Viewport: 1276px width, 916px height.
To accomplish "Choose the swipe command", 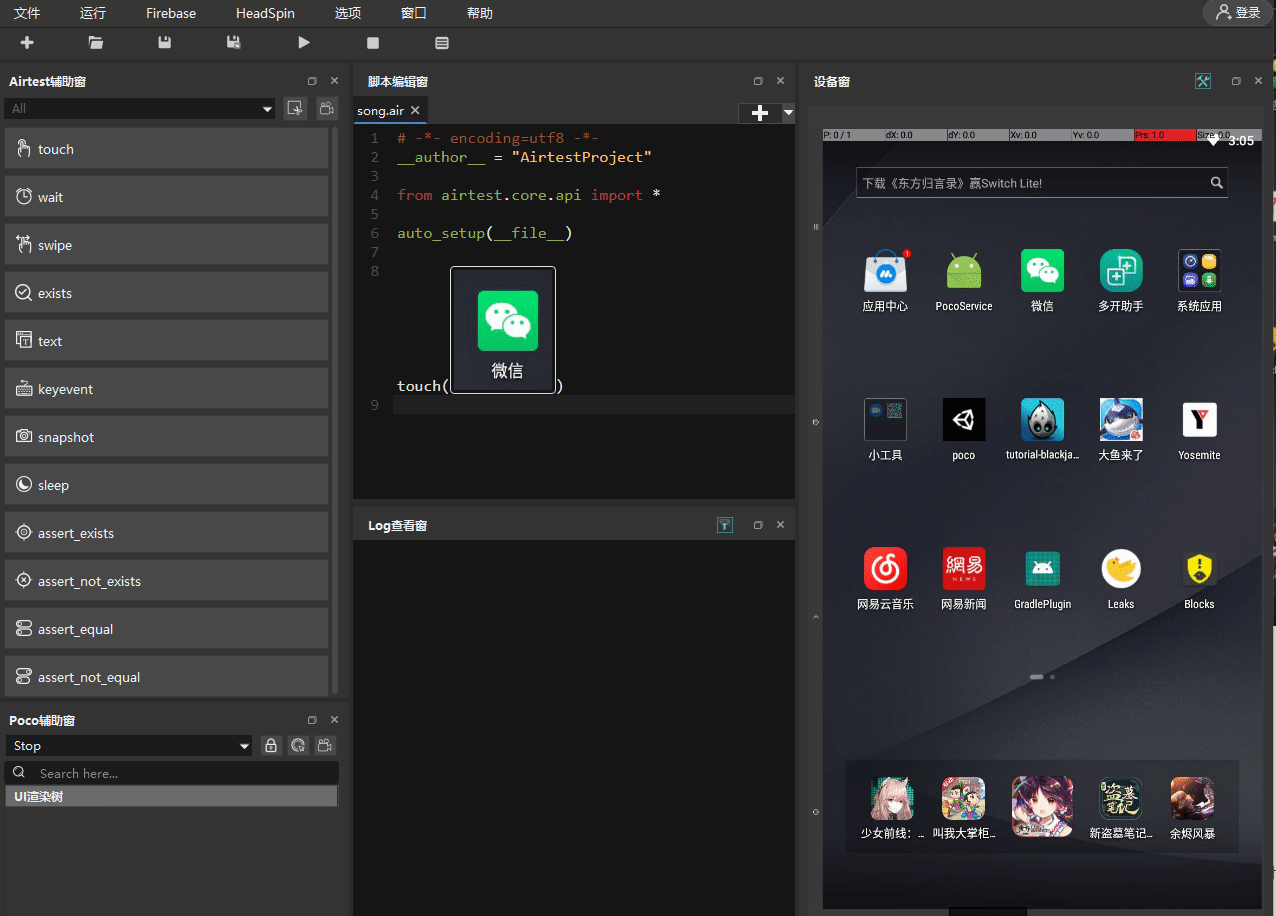I will click(167, 245).
